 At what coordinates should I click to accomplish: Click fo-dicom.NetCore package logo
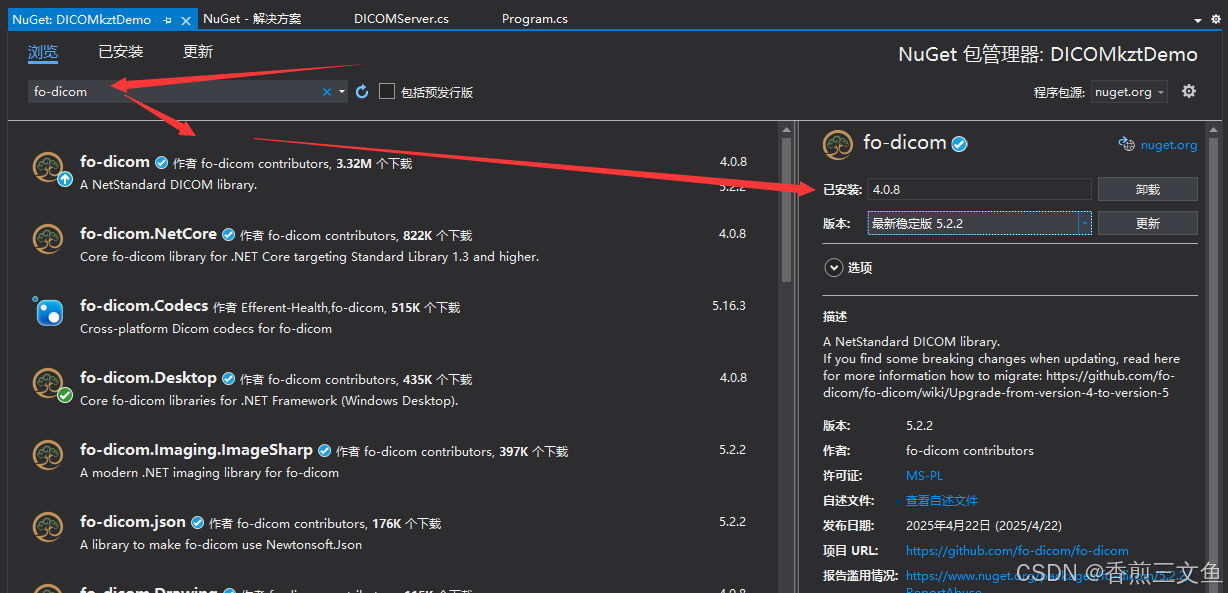(48, 240)
